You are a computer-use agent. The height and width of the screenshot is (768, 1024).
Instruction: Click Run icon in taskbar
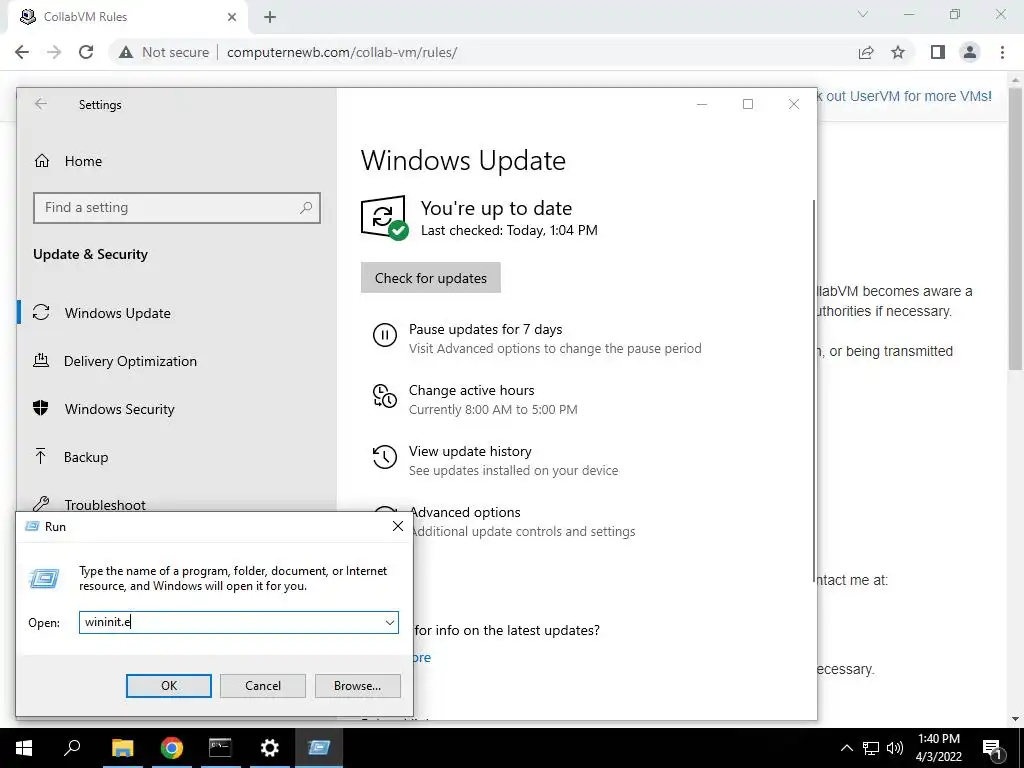click(319, 748)
